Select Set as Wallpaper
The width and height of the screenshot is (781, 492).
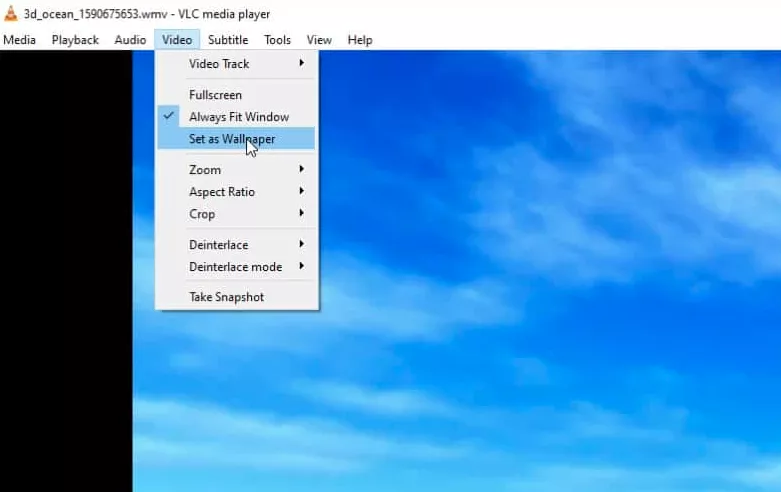(236, 138)
